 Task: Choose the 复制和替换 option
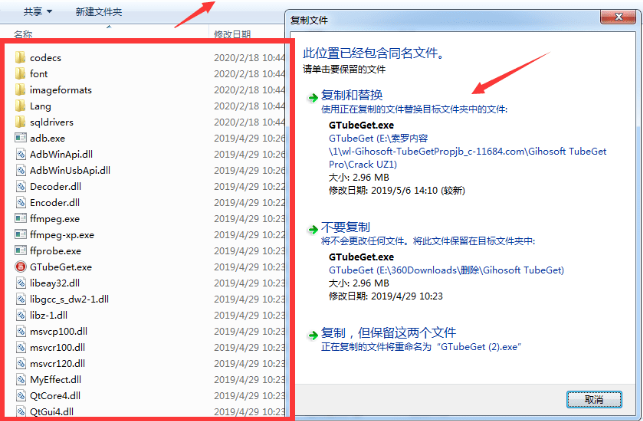352,95
